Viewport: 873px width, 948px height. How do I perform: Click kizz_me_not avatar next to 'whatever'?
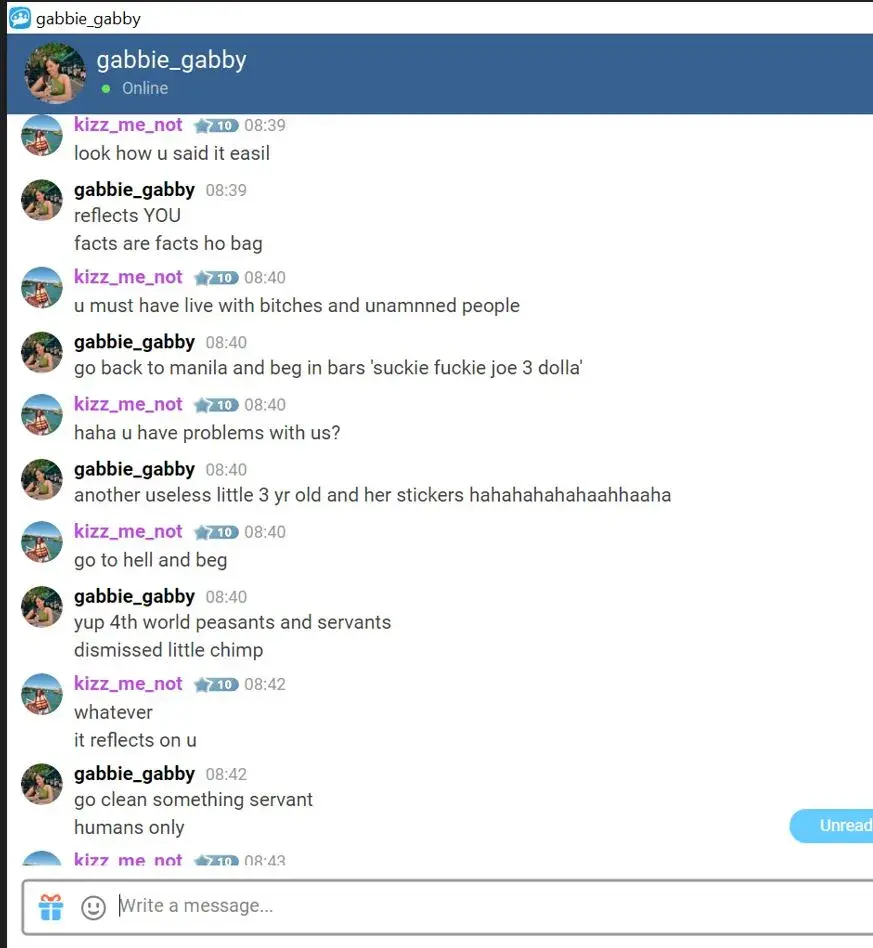[42, 694]
